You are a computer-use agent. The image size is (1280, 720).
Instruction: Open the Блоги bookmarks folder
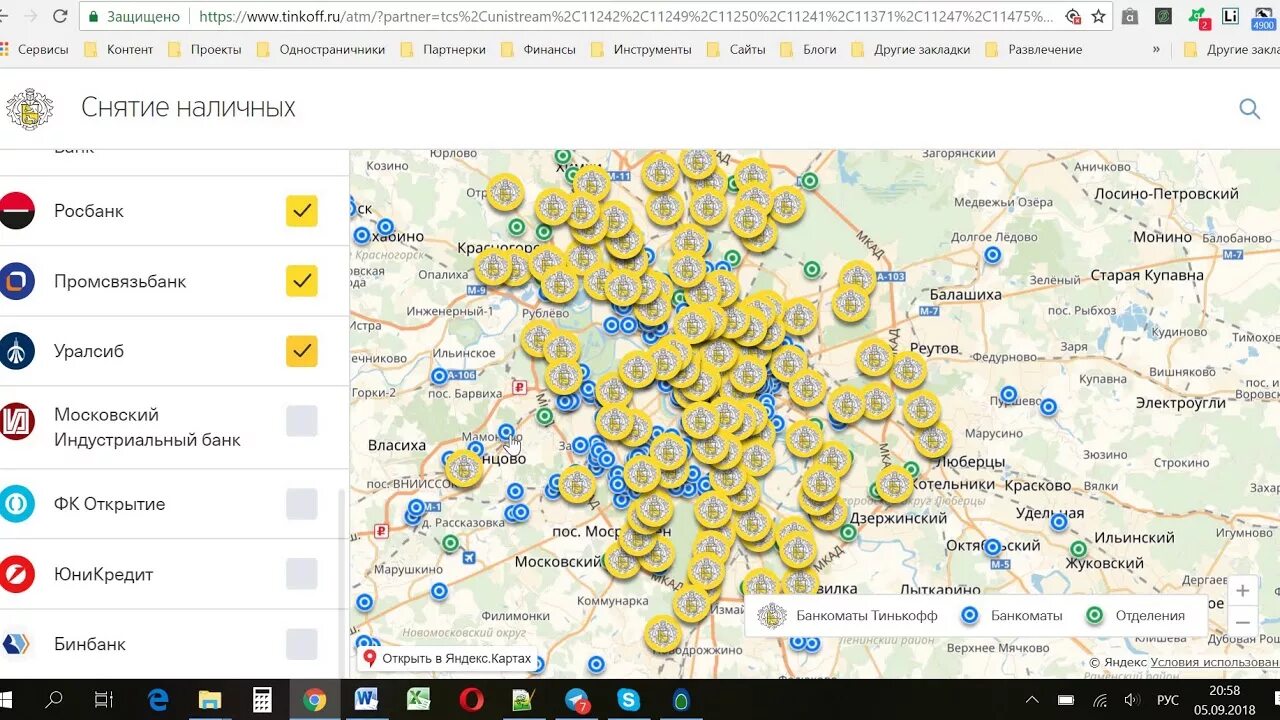pyautogui.click(x=808, y=49)
